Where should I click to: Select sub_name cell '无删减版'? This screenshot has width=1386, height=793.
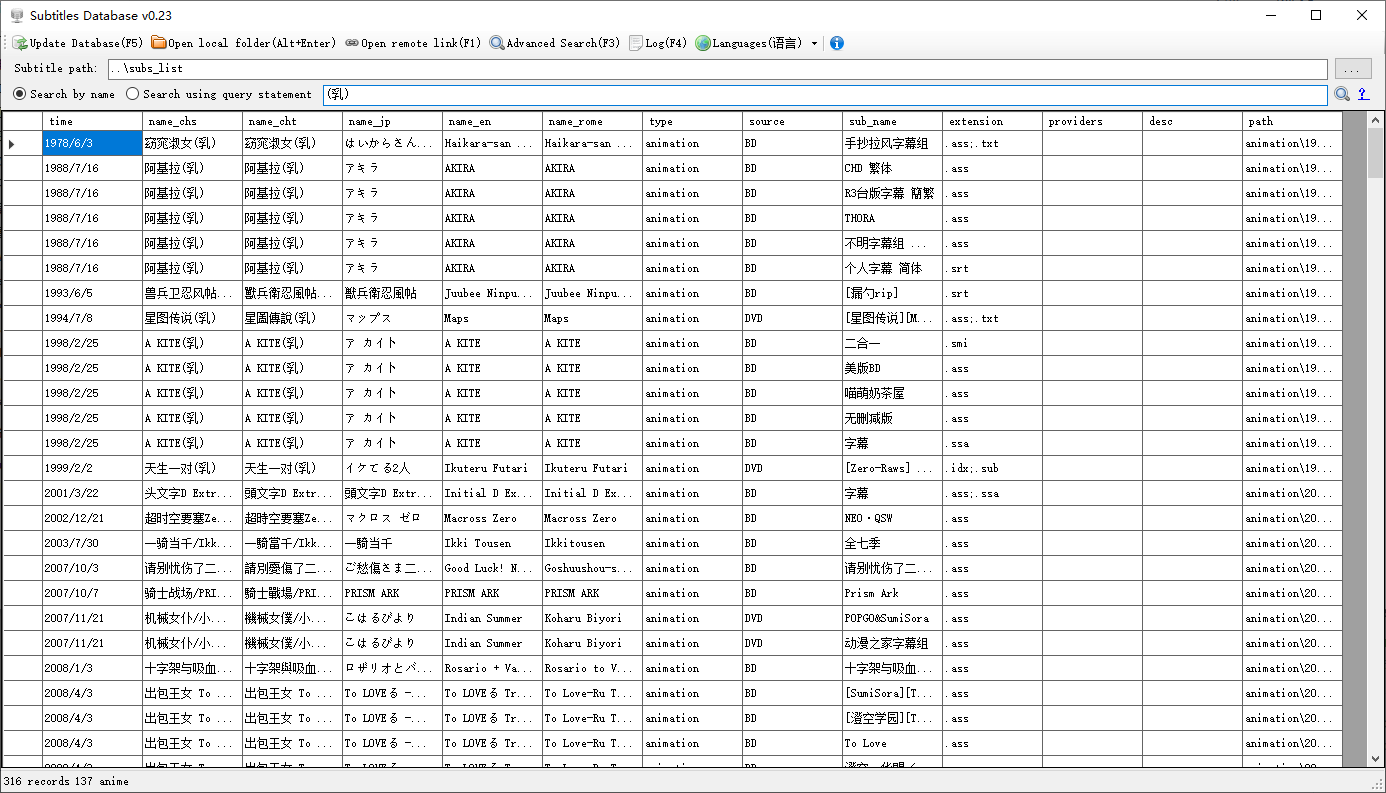[x=892, y=418]
